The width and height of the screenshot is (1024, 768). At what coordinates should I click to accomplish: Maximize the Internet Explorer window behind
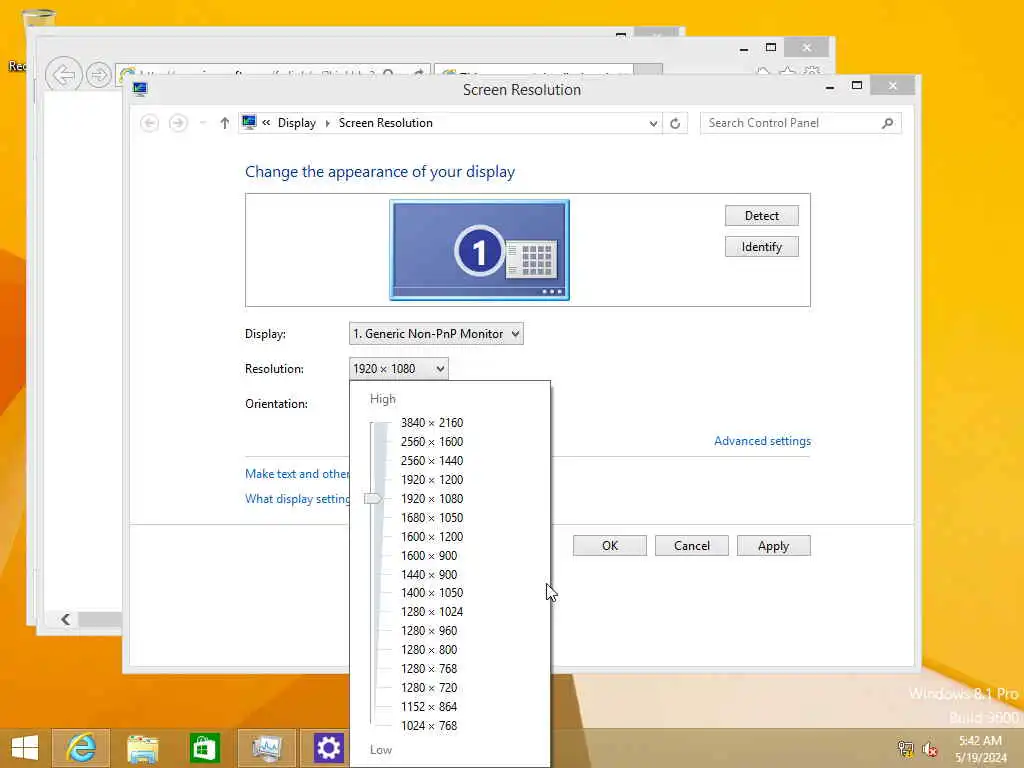click(771, 48)
